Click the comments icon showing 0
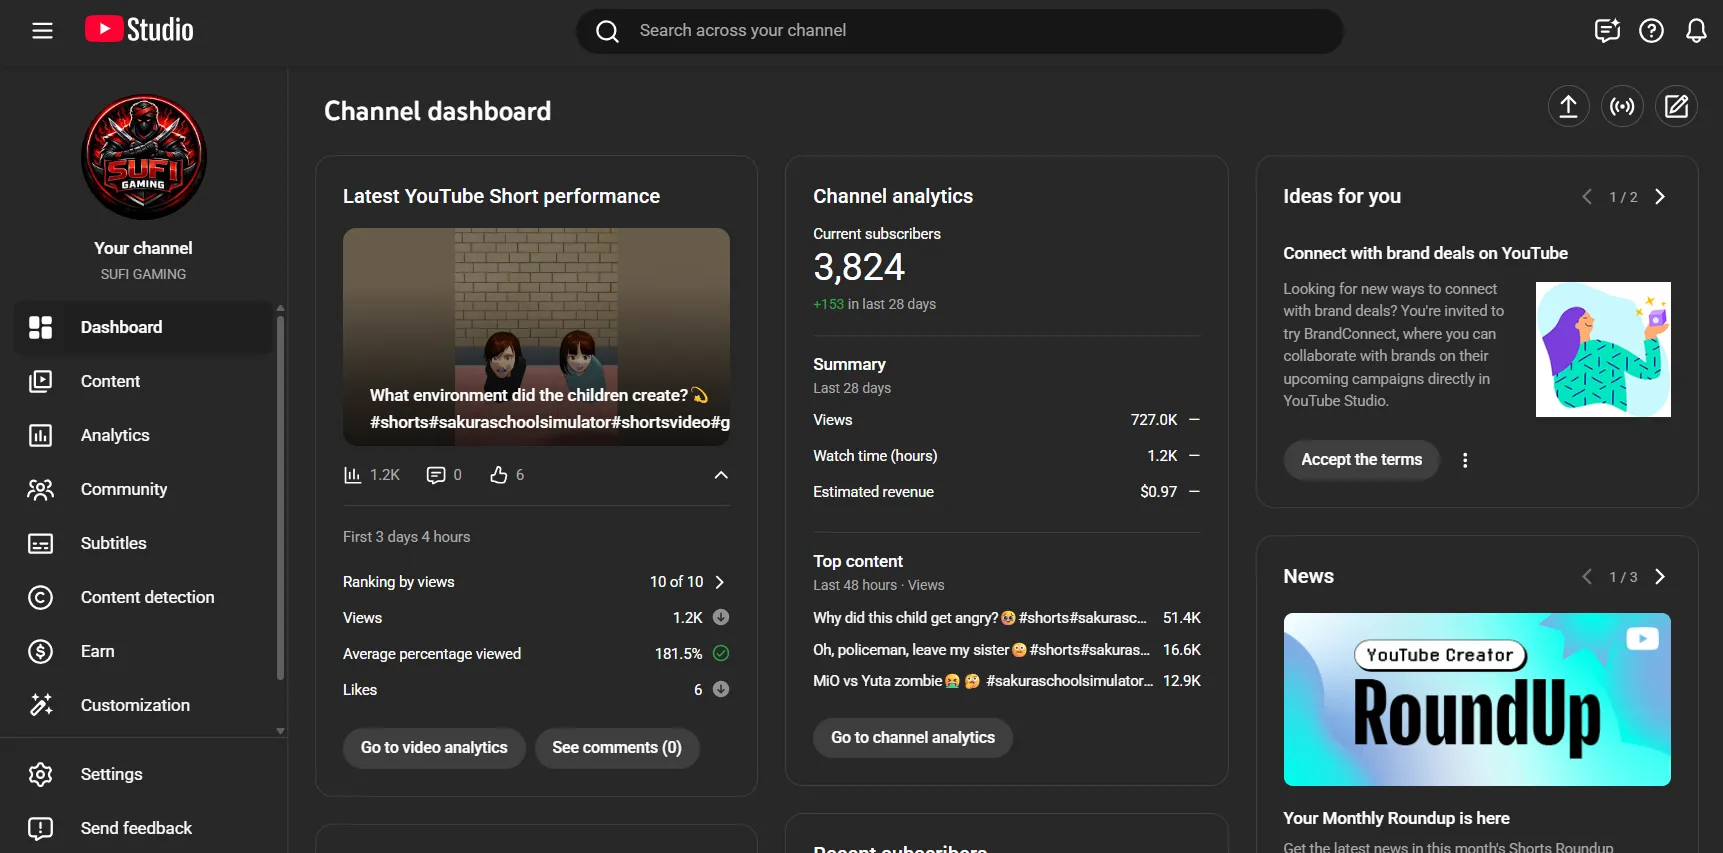The width and height of the screenshot is (1723, 853). [x=436, y=475]
